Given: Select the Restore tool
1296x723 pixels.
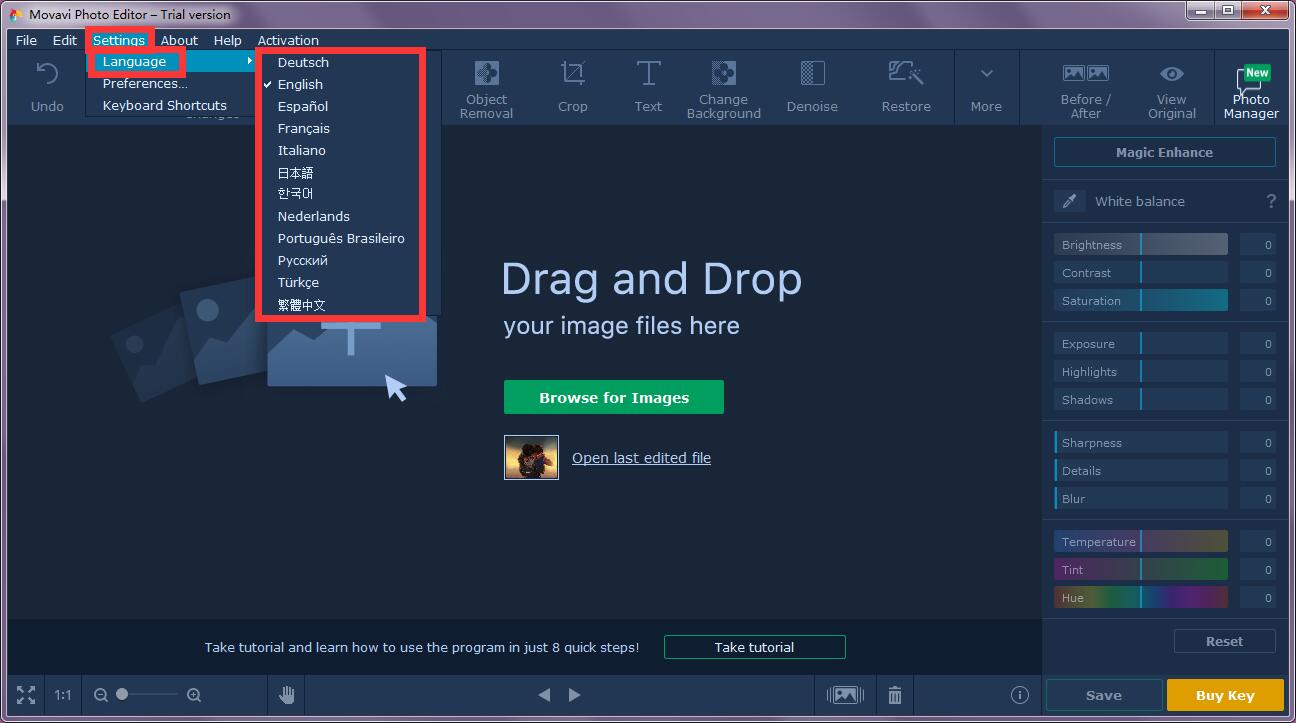Looking at the screenshot, I should 906,89.
